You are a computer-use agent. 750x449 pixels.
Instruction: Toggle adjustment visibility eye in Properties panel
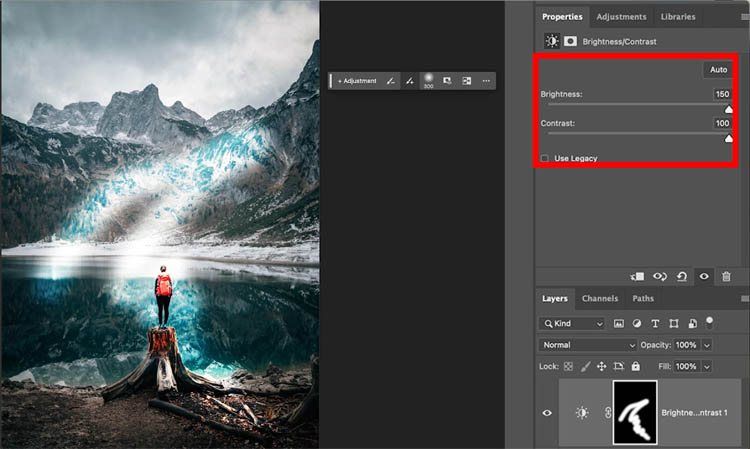coord(705,277)
